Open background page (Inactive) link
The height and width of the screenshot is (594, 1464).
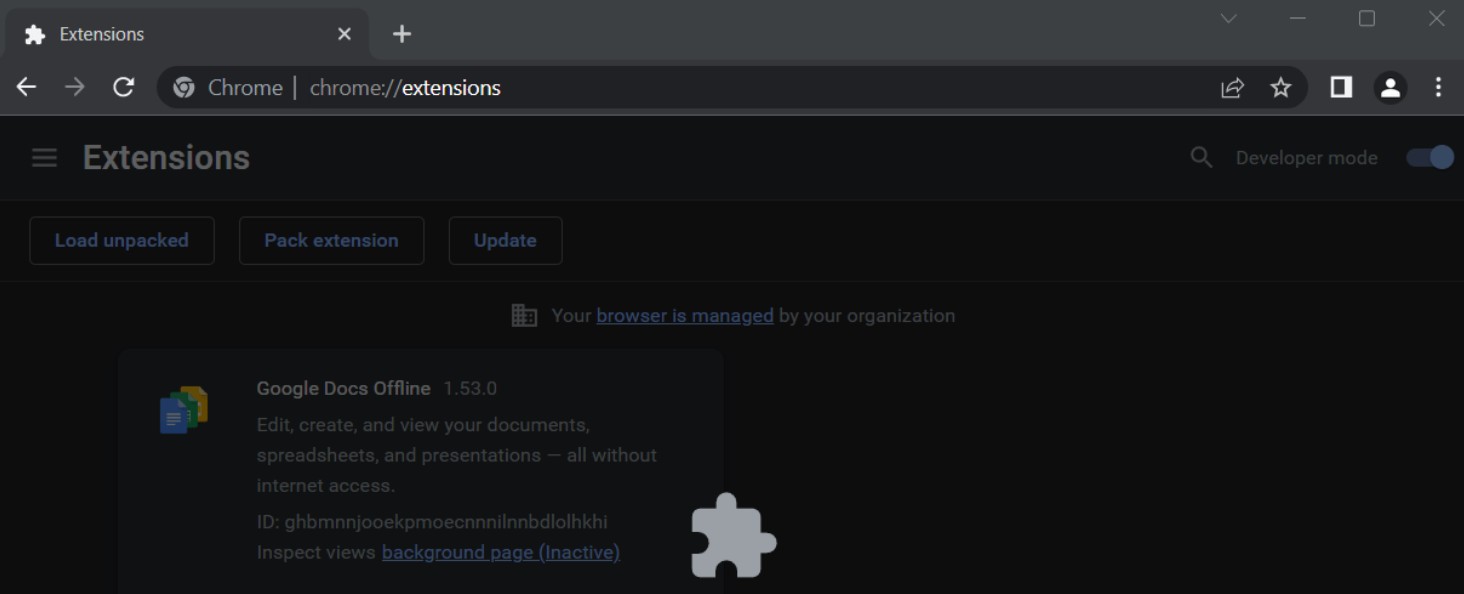click(501, 552)
